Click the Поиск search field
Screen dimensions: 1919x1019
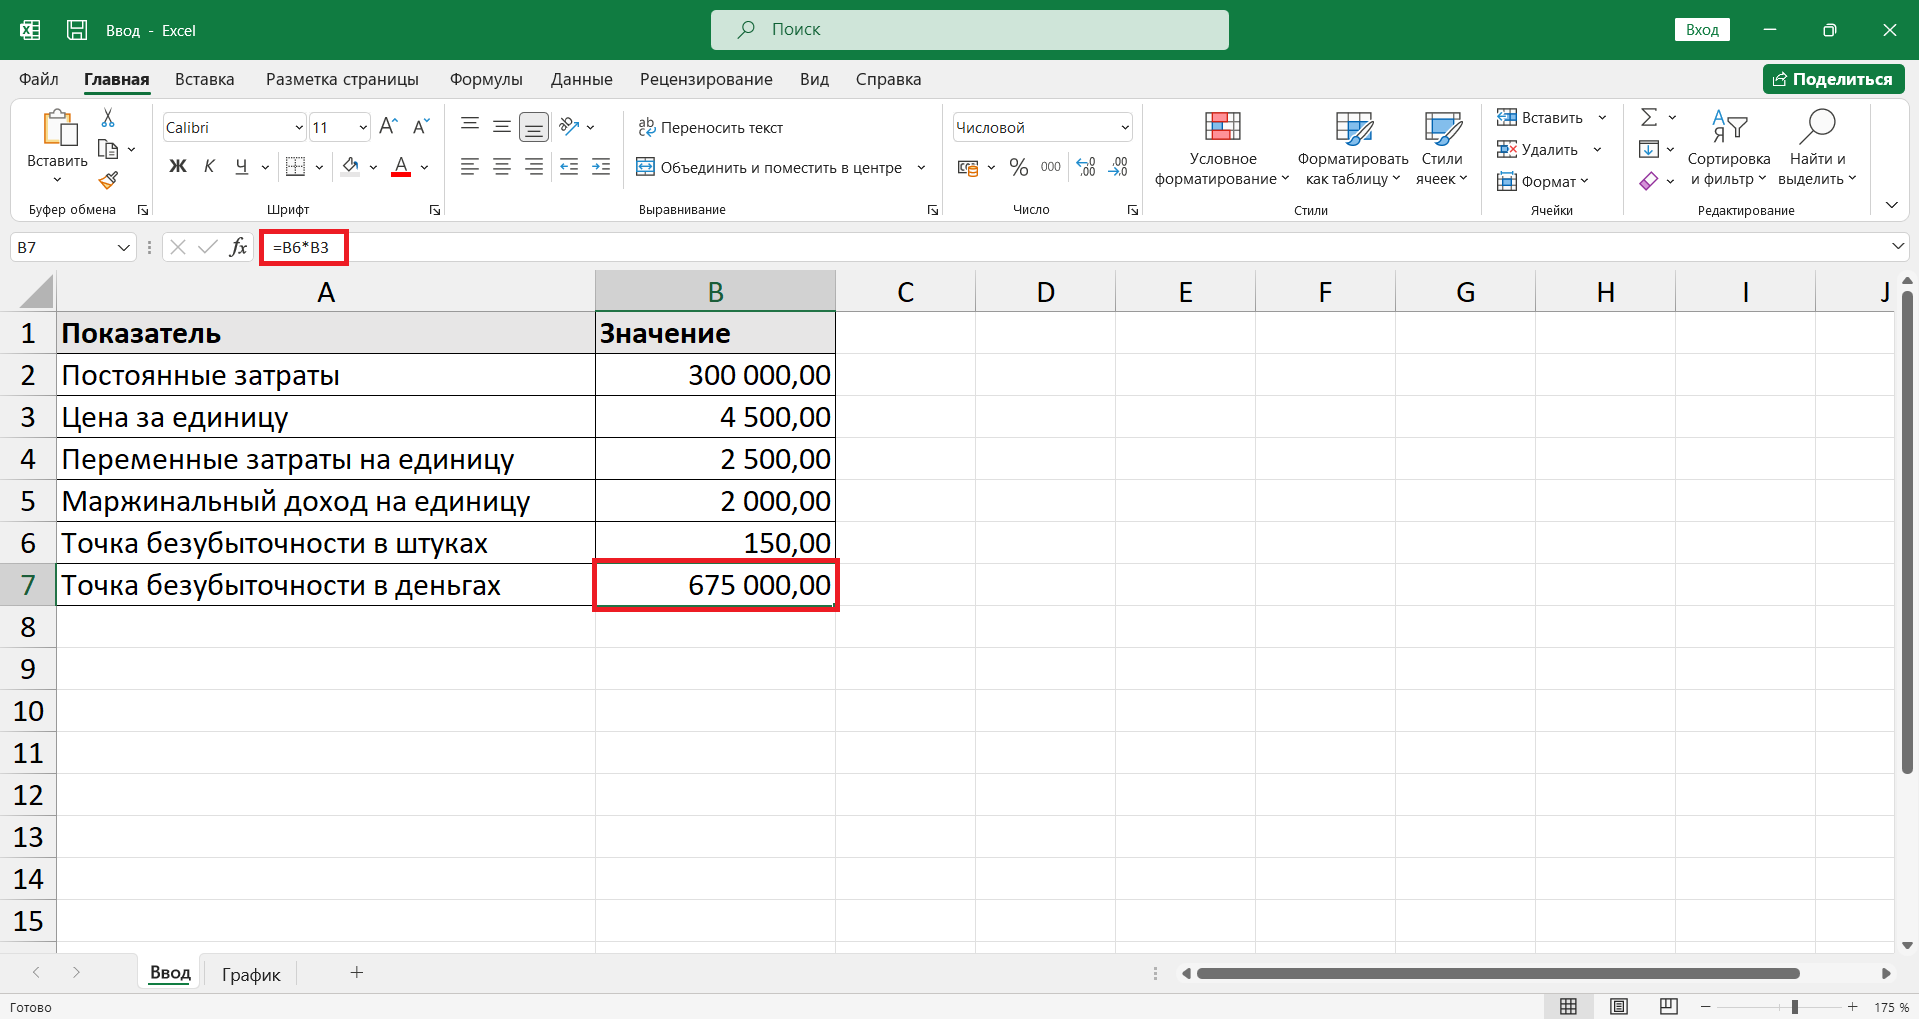click(x=970, y=30)
